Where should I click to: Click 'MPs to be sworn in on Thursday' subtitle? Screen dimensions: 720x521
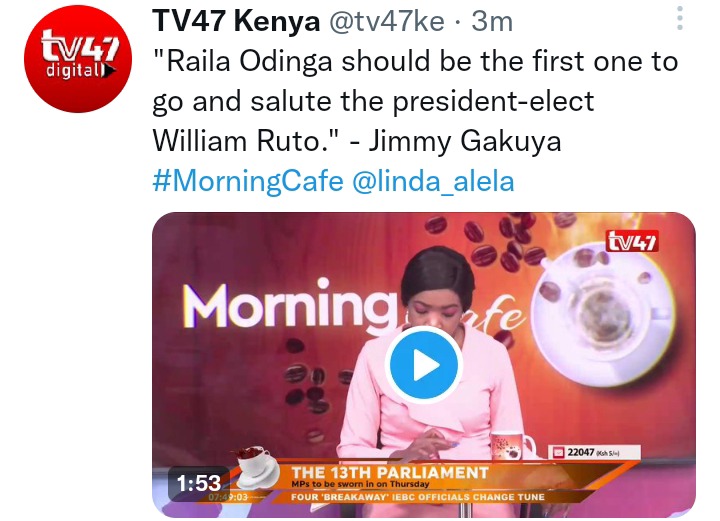[x=360, y=484]
